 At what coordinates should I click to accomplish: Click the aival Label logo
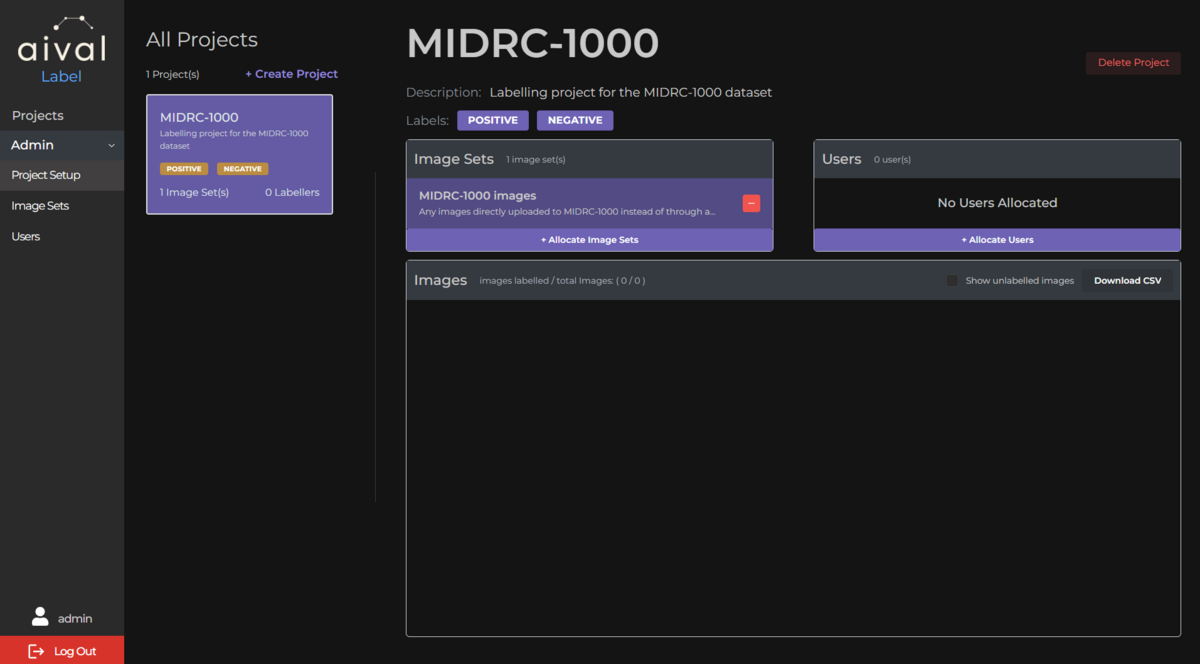pos(62,50)
